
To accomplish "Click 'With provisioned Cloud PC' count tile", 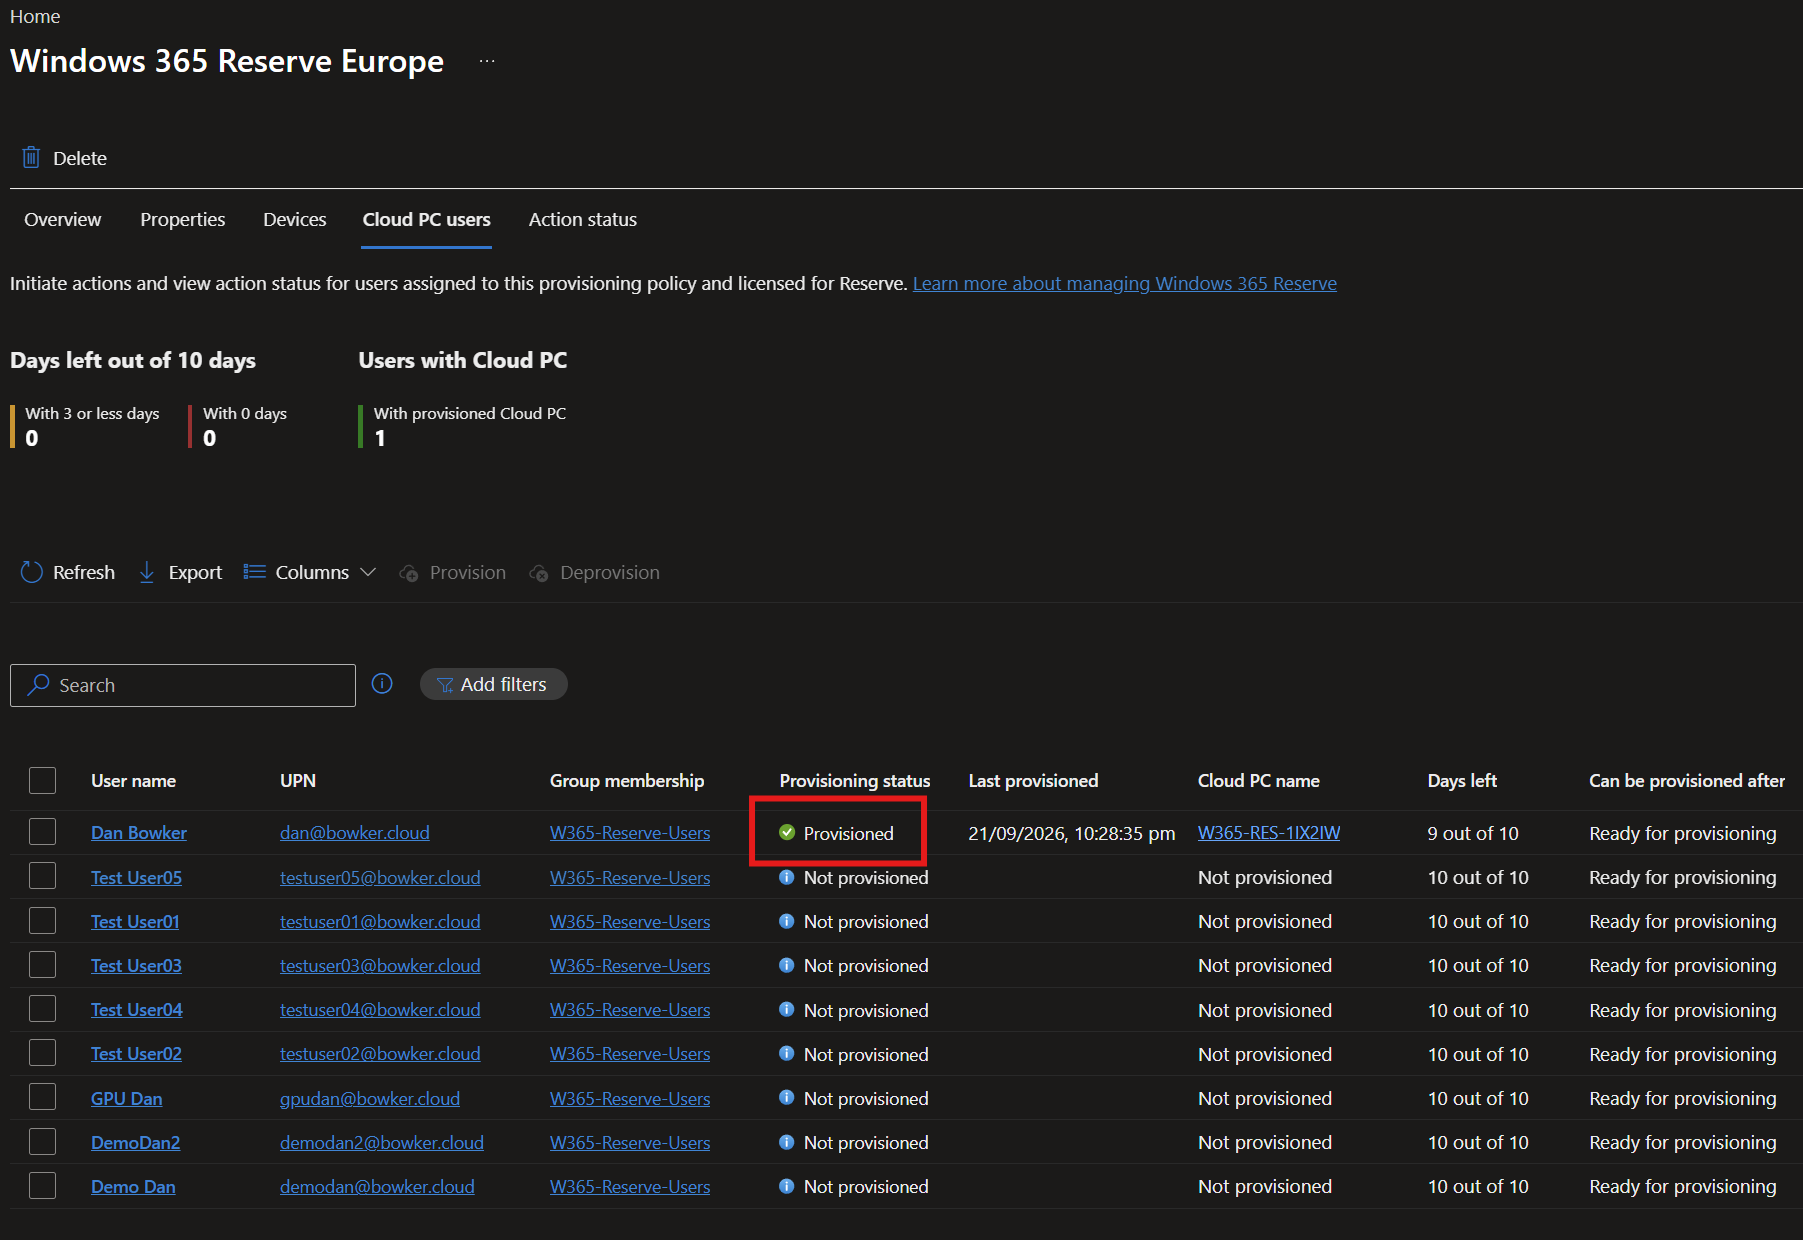I will coord(463,426).
